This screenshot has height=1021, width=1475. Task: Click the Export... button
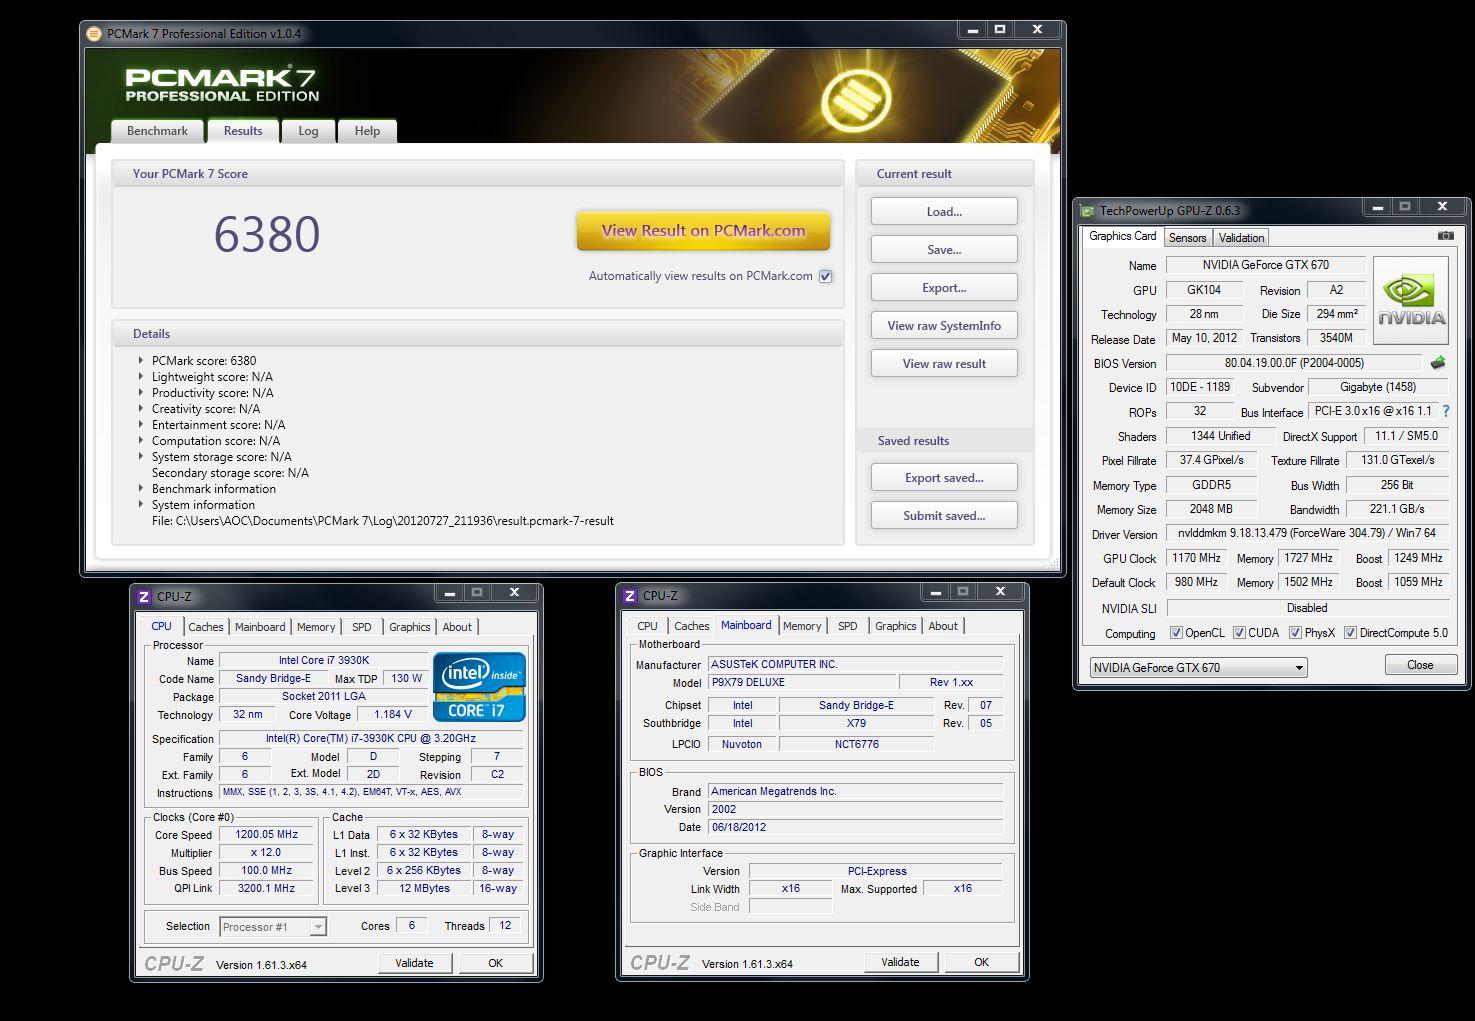pos(944,288)
